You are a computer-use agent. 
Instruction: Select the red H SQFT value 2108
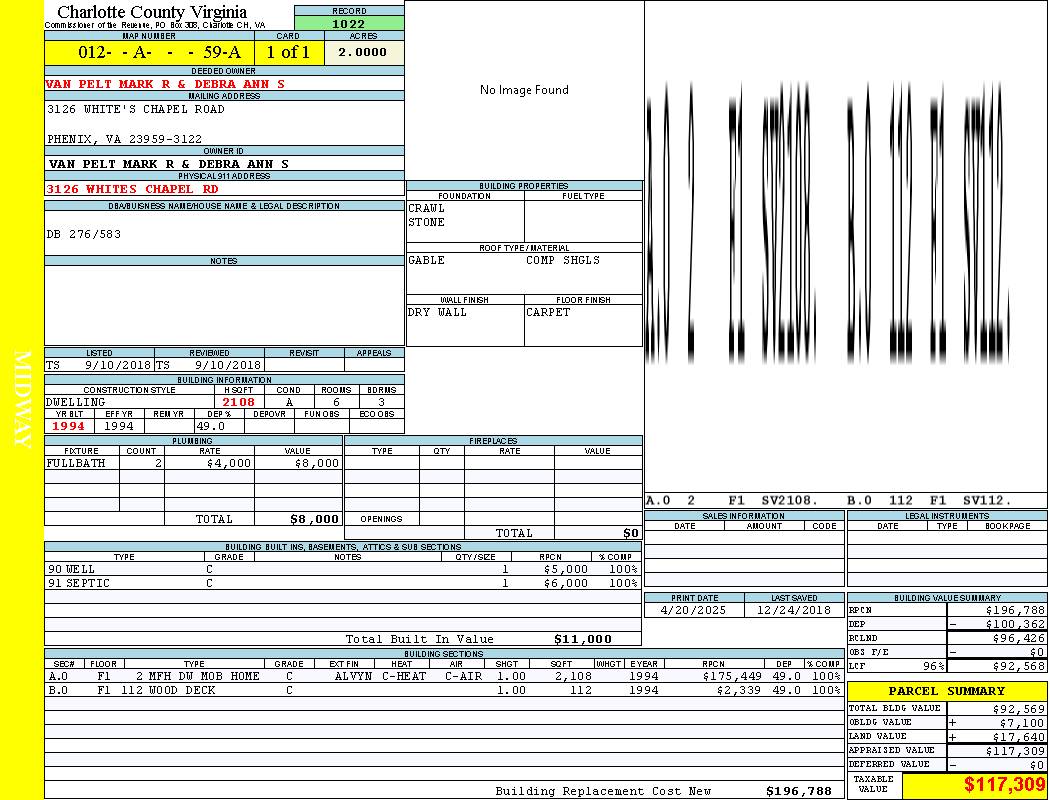238,402
